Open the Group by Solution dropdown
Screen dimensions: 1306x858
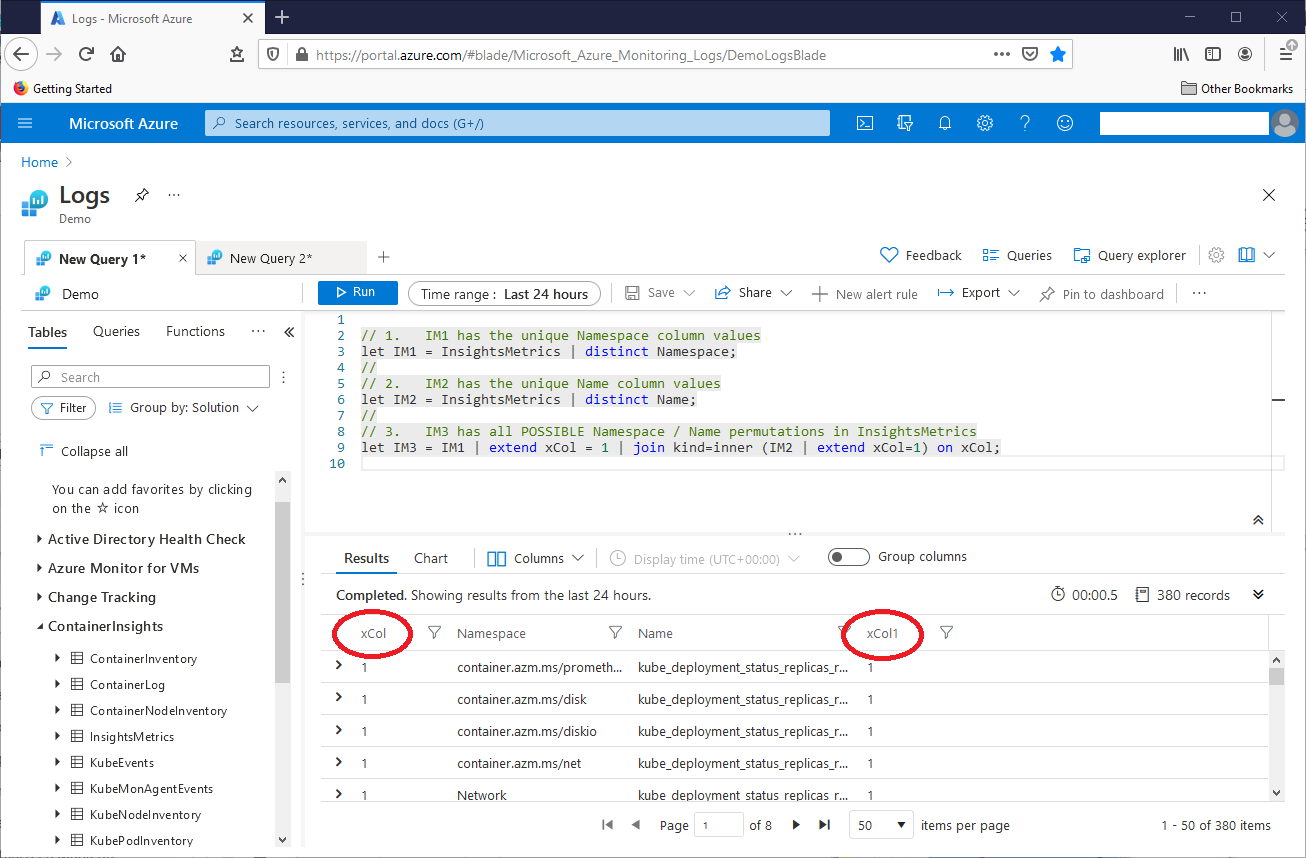tap(183, 408)
